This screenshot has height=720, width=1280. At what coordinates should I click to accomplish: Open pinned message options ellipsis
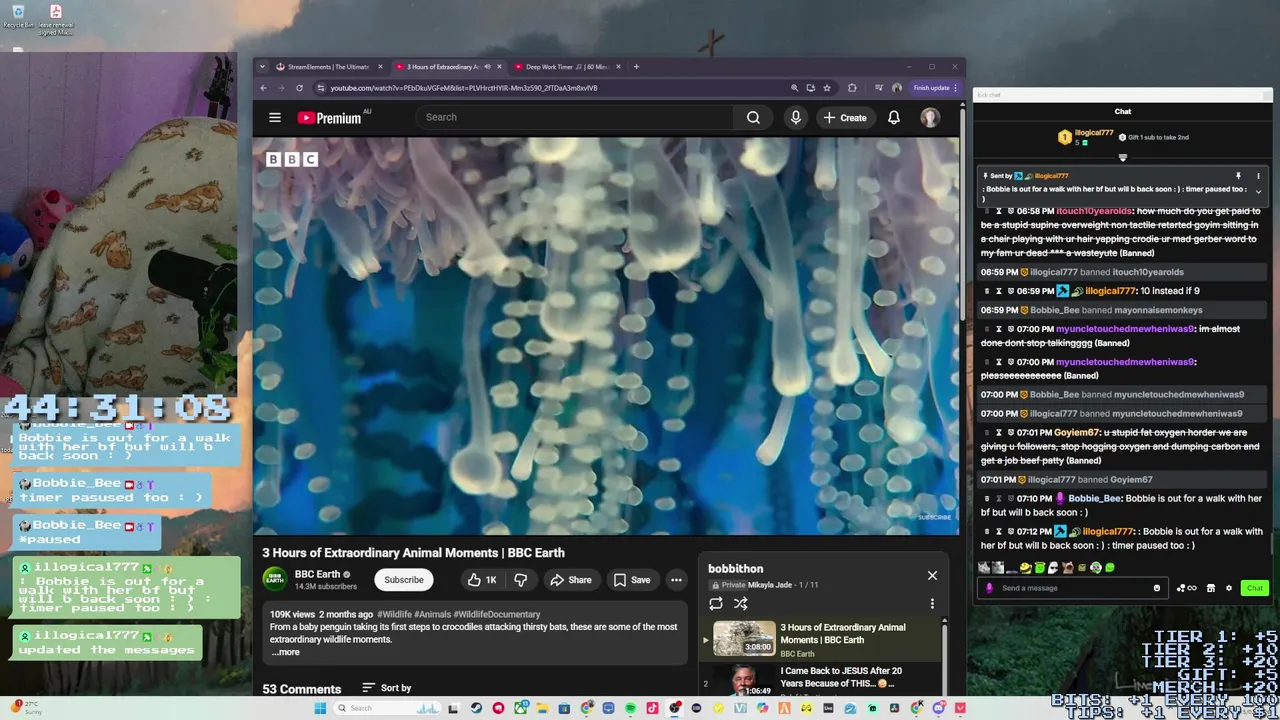tap(1258, 176)
